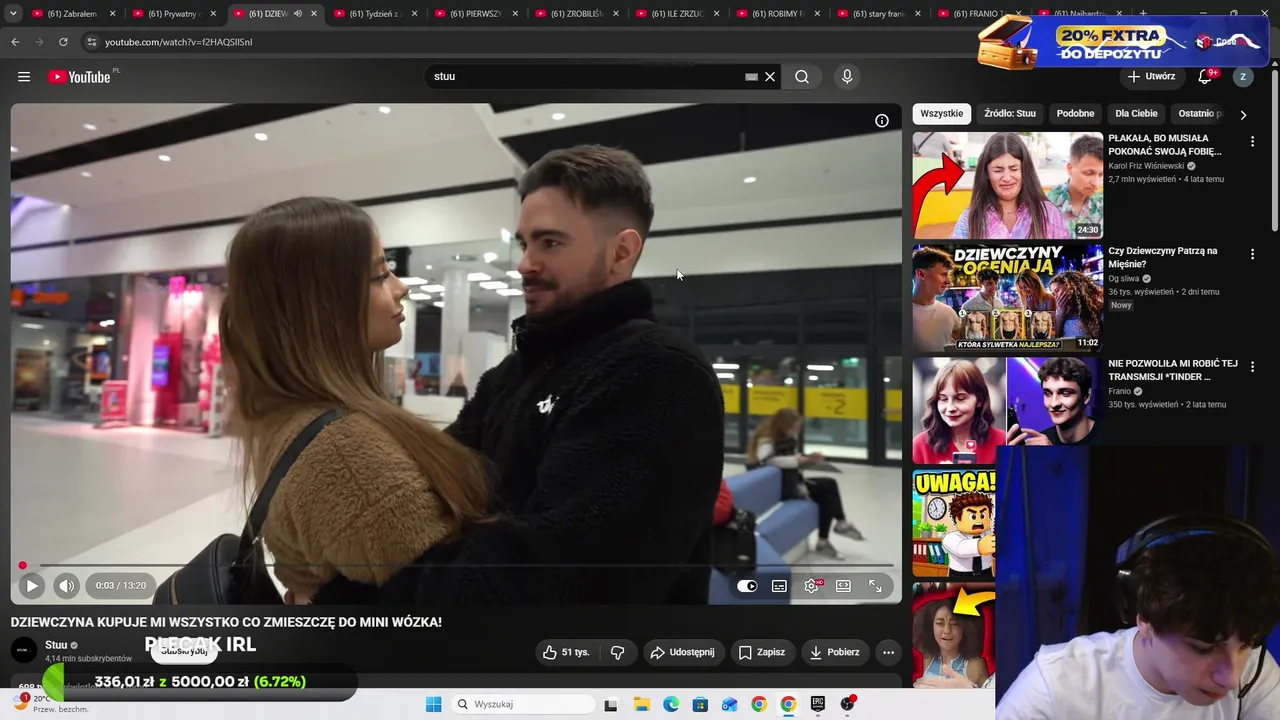Start voice search with the microphone icon
The height and width of the screenshot is (720, 1280).
[847, 77]
